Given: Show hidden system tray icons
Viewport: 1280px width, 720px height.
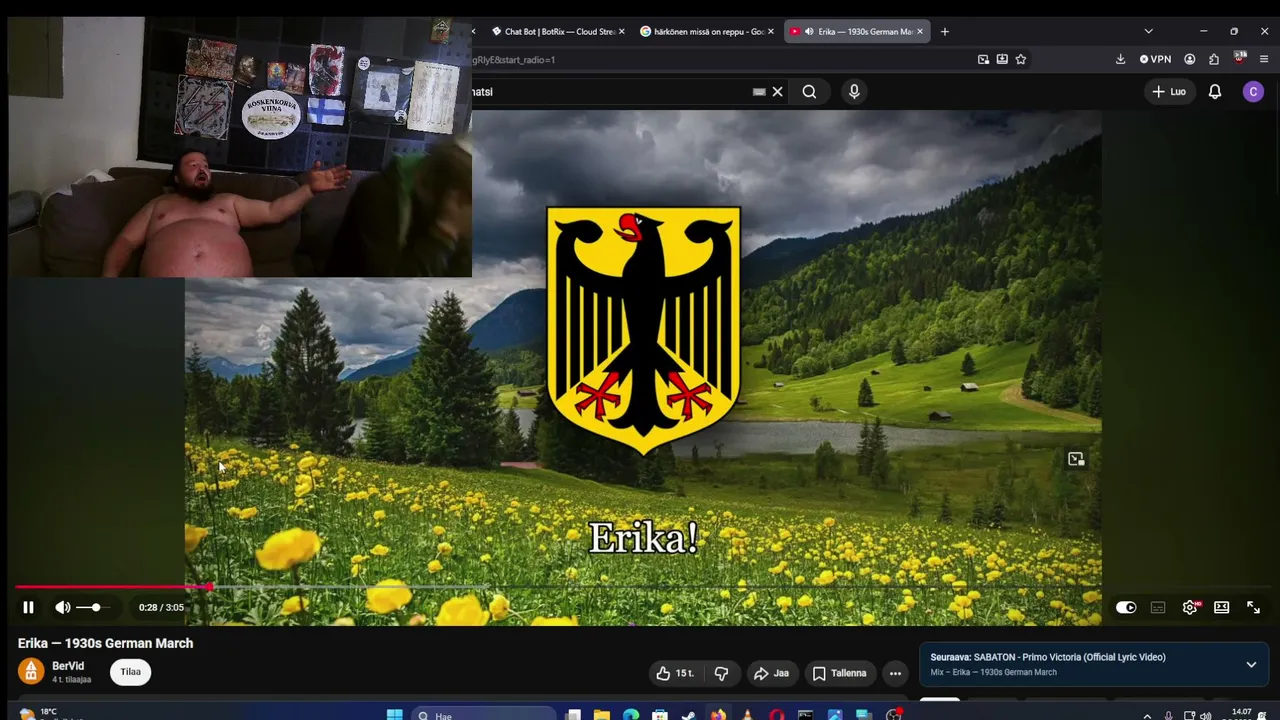Looking at the screenshot, I should [x=1147, y=716].
